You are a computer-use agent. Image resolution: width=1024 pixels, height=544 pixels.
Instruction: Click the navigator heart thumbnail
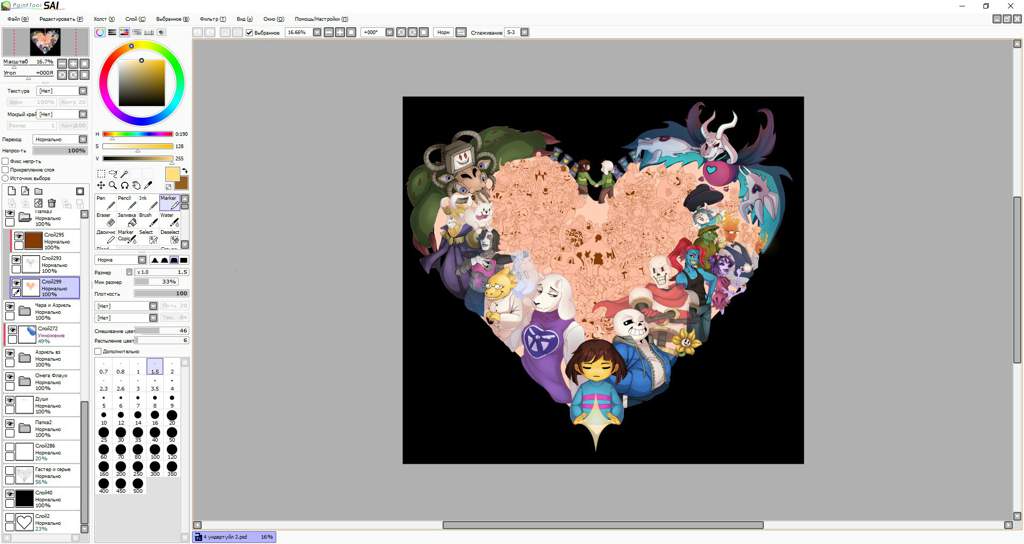(x=45, y=42)
